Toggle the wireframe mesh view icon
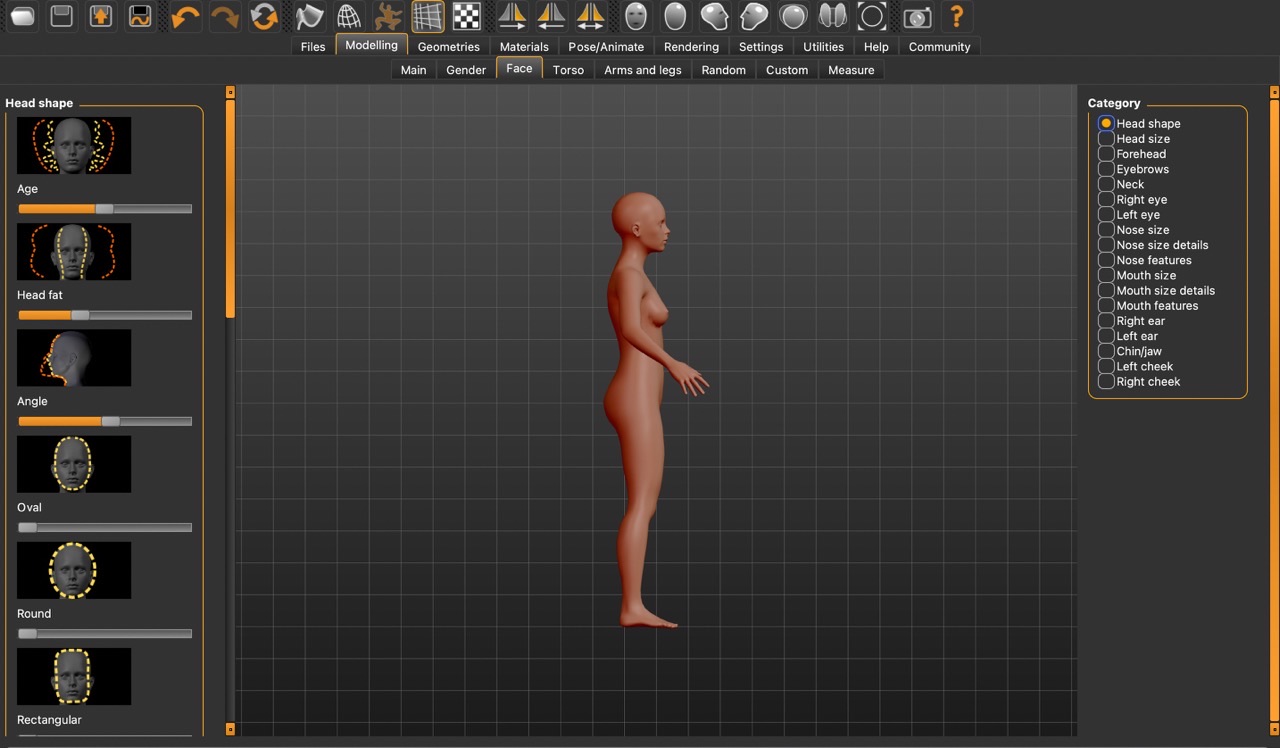 coord(348,16)
